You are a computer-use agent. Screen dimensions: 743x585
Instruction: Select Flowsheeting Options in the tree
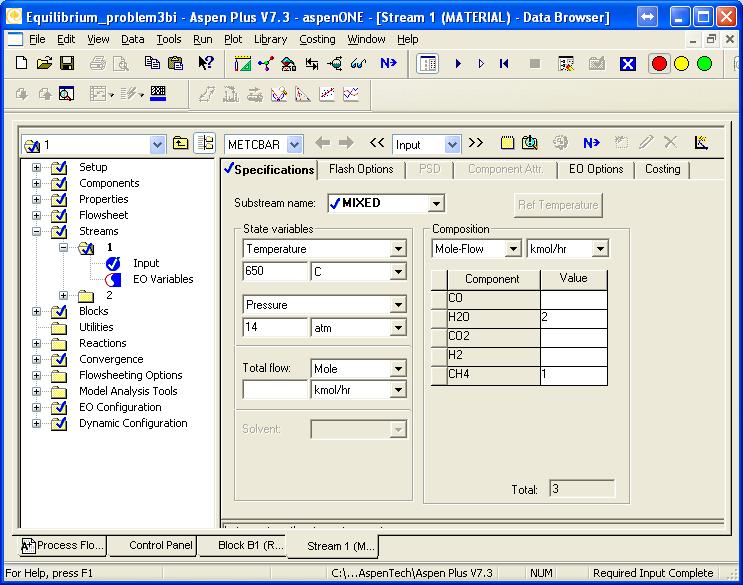tap(130, 376)
